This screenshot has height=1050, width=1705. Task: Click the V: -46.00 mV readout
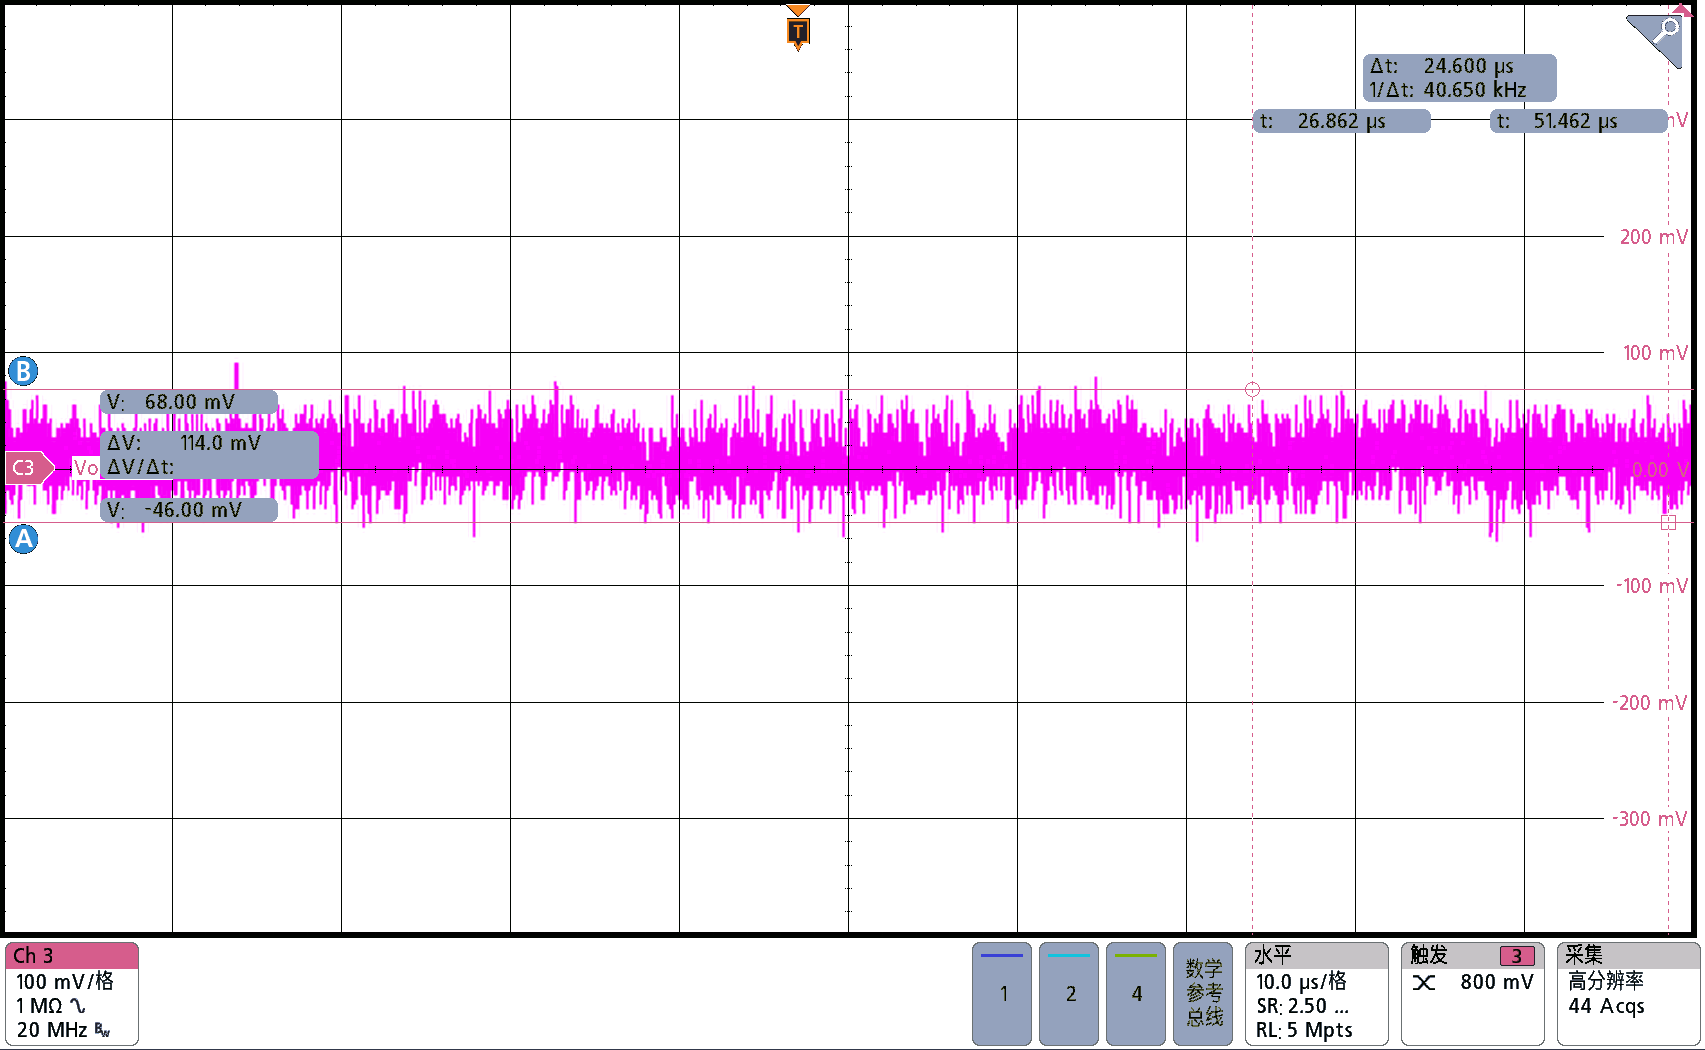[188, 510]
